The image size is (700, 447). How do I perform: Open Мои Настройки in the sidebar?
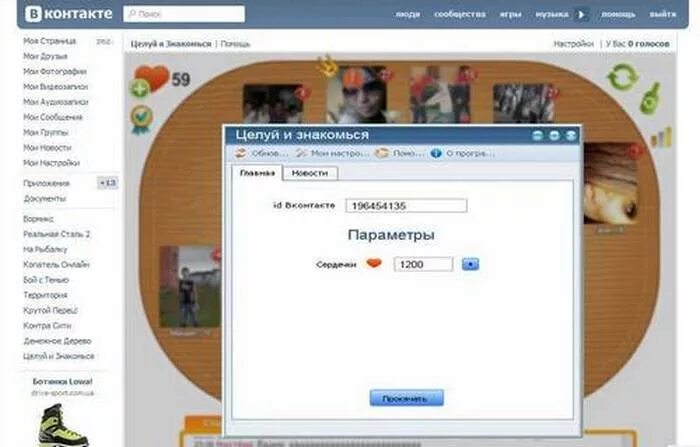point(51,163)
